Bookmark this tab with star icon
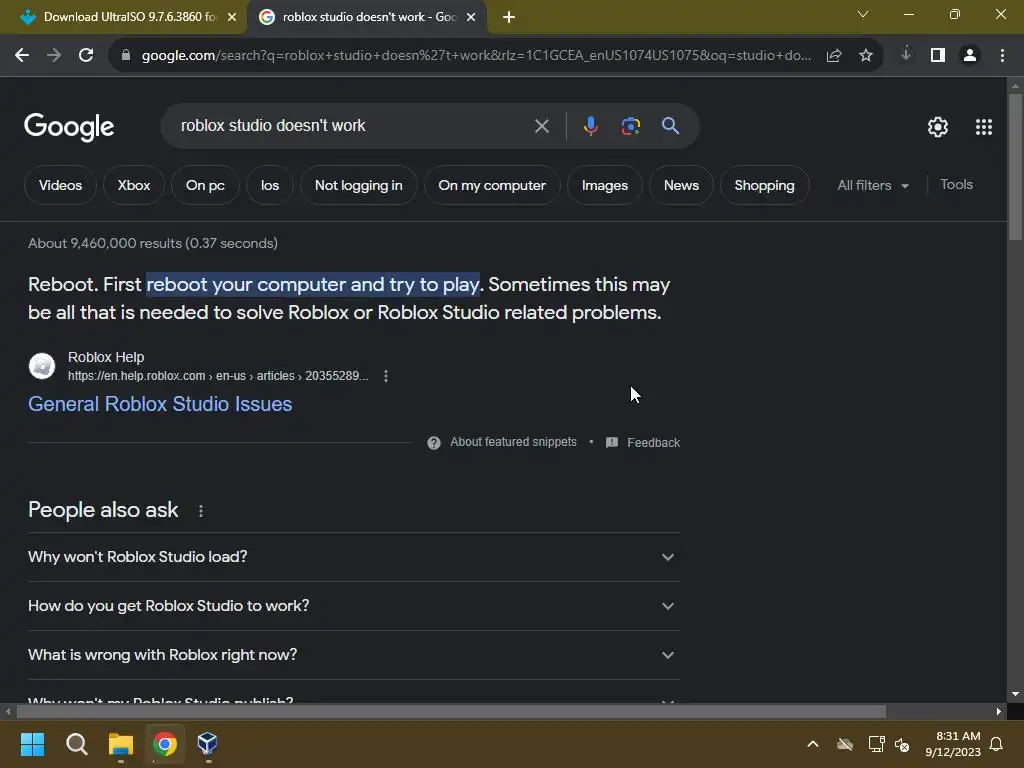The width and height of the screenshot is (1024, 768). tap(866, 56)
